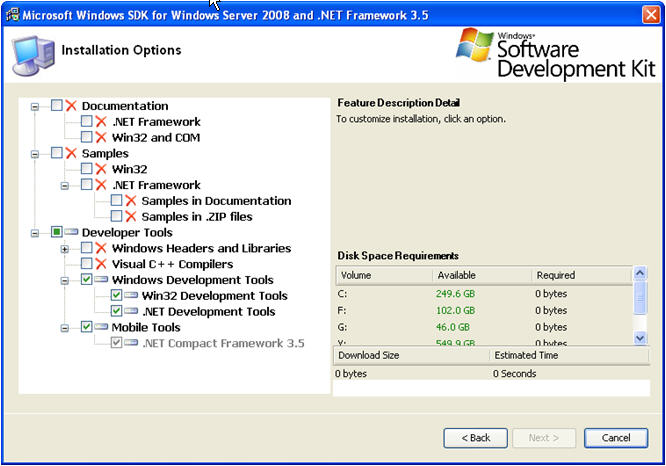Click the 46.0 GB available value
This screenshot has height=466, width=666.
(453, 327)
